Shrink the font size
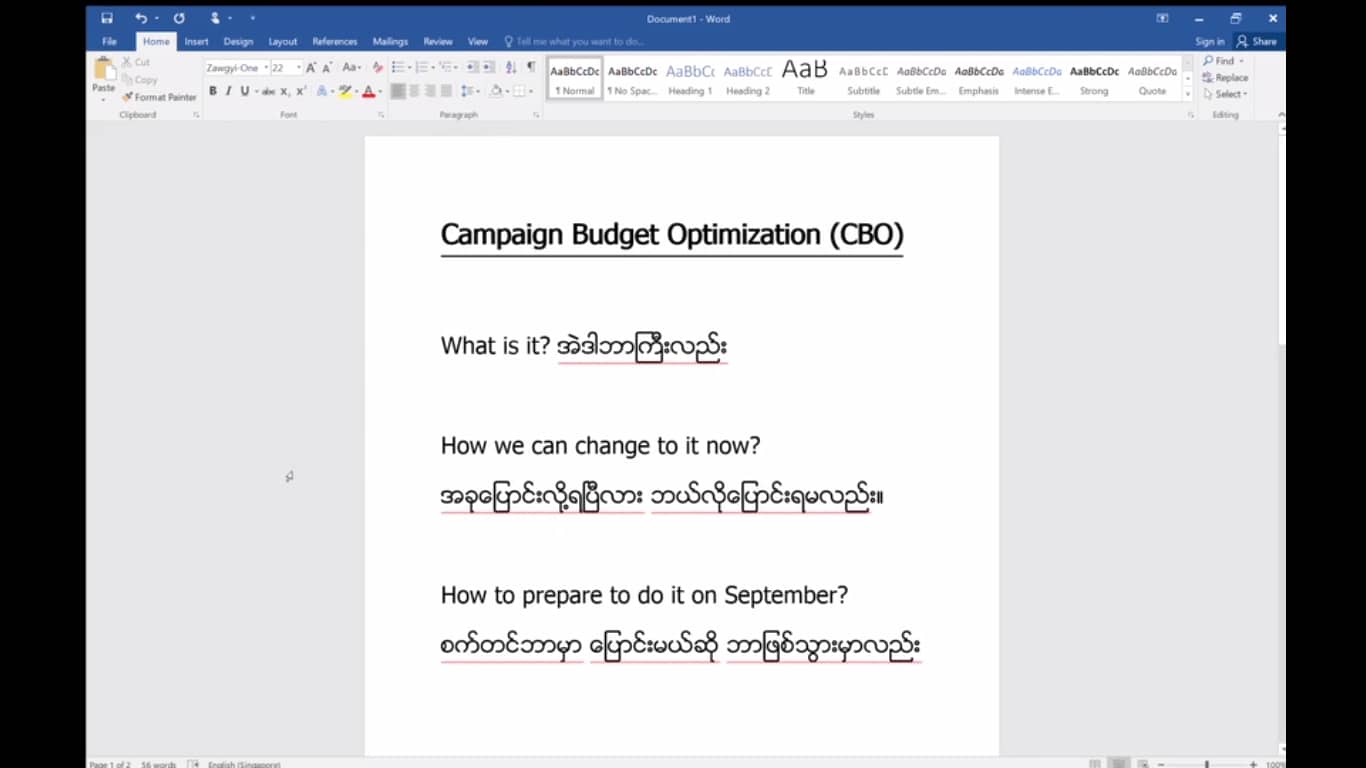The width and height of the screenshot is (1366, 768). (327, 67)
